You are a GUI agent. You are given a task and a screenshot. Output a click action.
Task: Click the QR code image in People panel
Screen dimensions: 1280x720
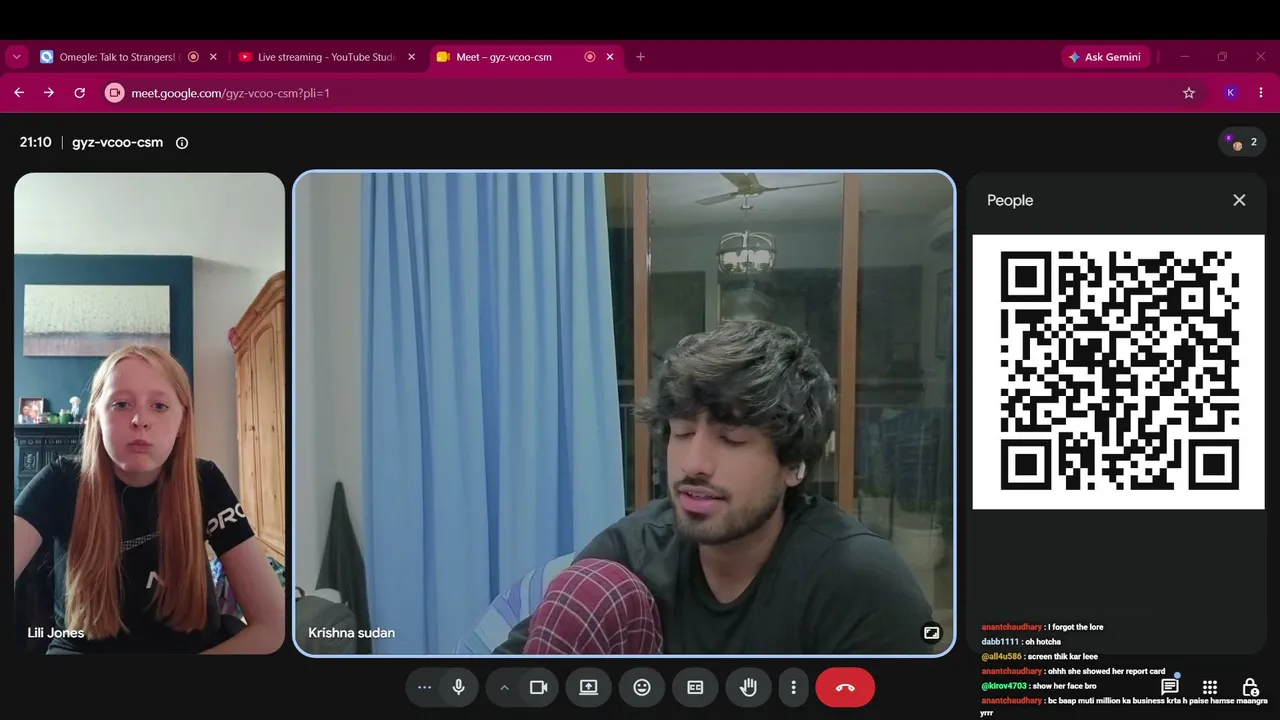click(x=1119, y=372)
